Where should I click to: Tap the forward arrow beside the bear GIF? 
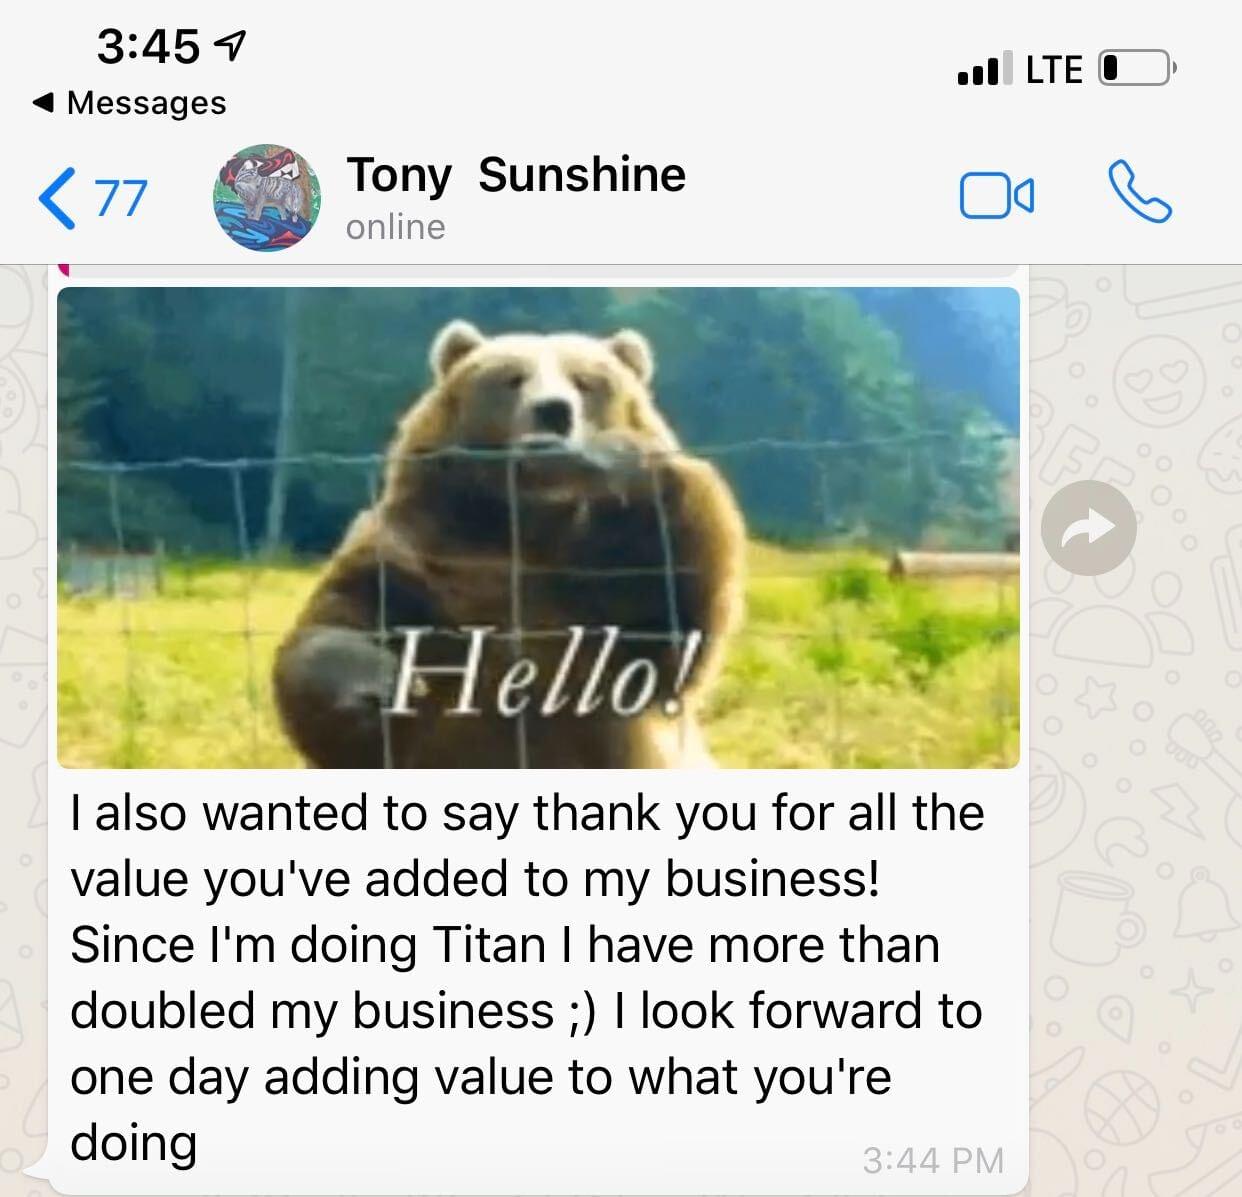(x=1088, y=528)
